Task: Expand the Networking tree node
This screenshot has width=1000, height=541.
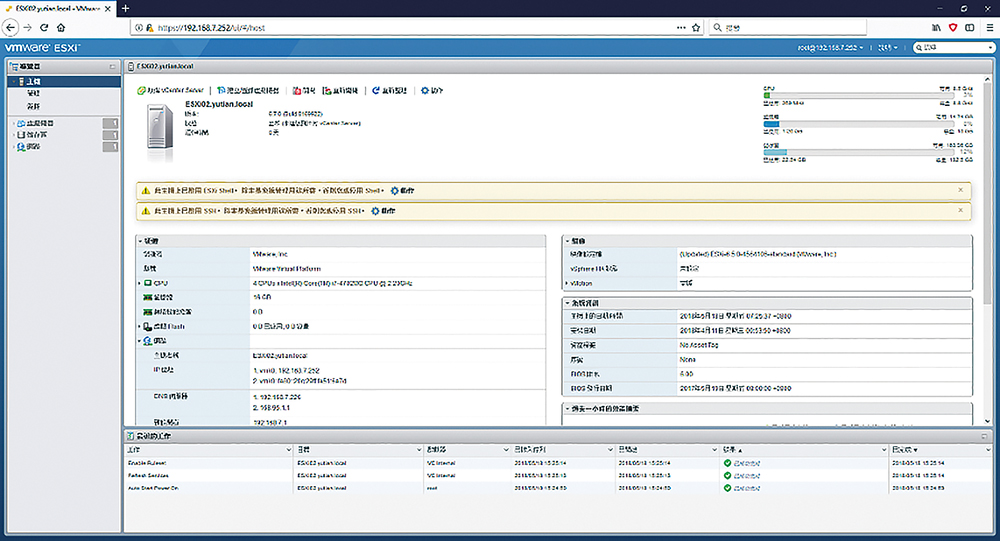Action: coord(13,147)
